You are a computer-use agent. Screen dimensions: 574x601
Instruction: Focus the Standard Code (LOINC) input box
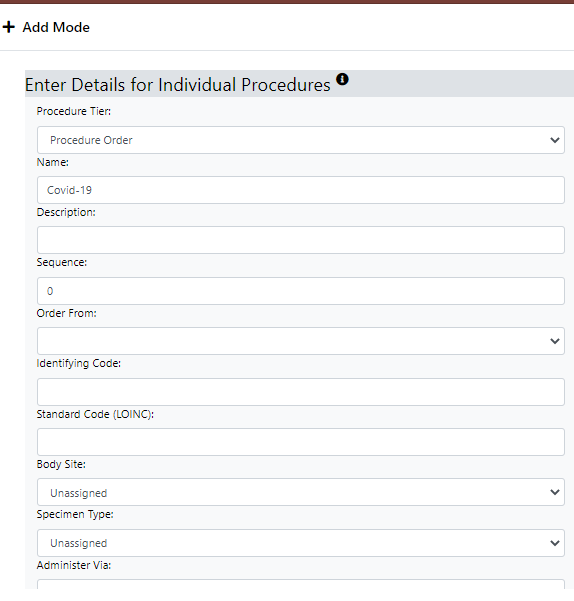point(301,442)
